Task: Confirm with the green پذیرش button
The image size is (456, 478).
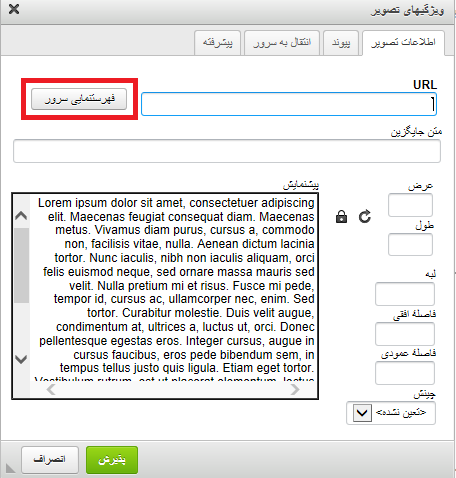Action: (112, 460)
